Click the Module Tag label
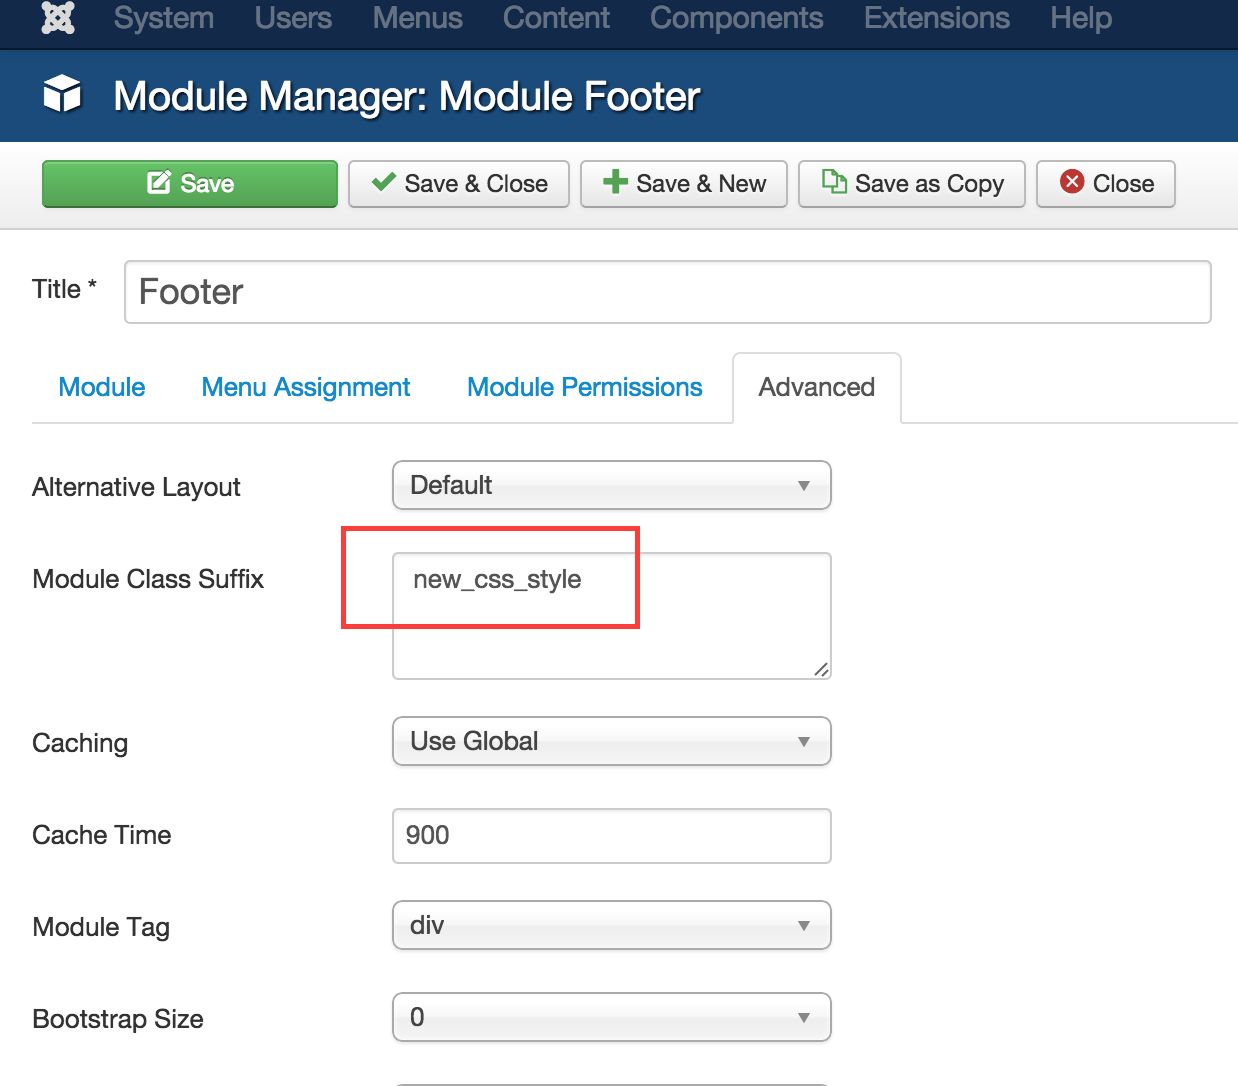The width and height of the screenshot is (1238, 1086). [x=101, y=927]
